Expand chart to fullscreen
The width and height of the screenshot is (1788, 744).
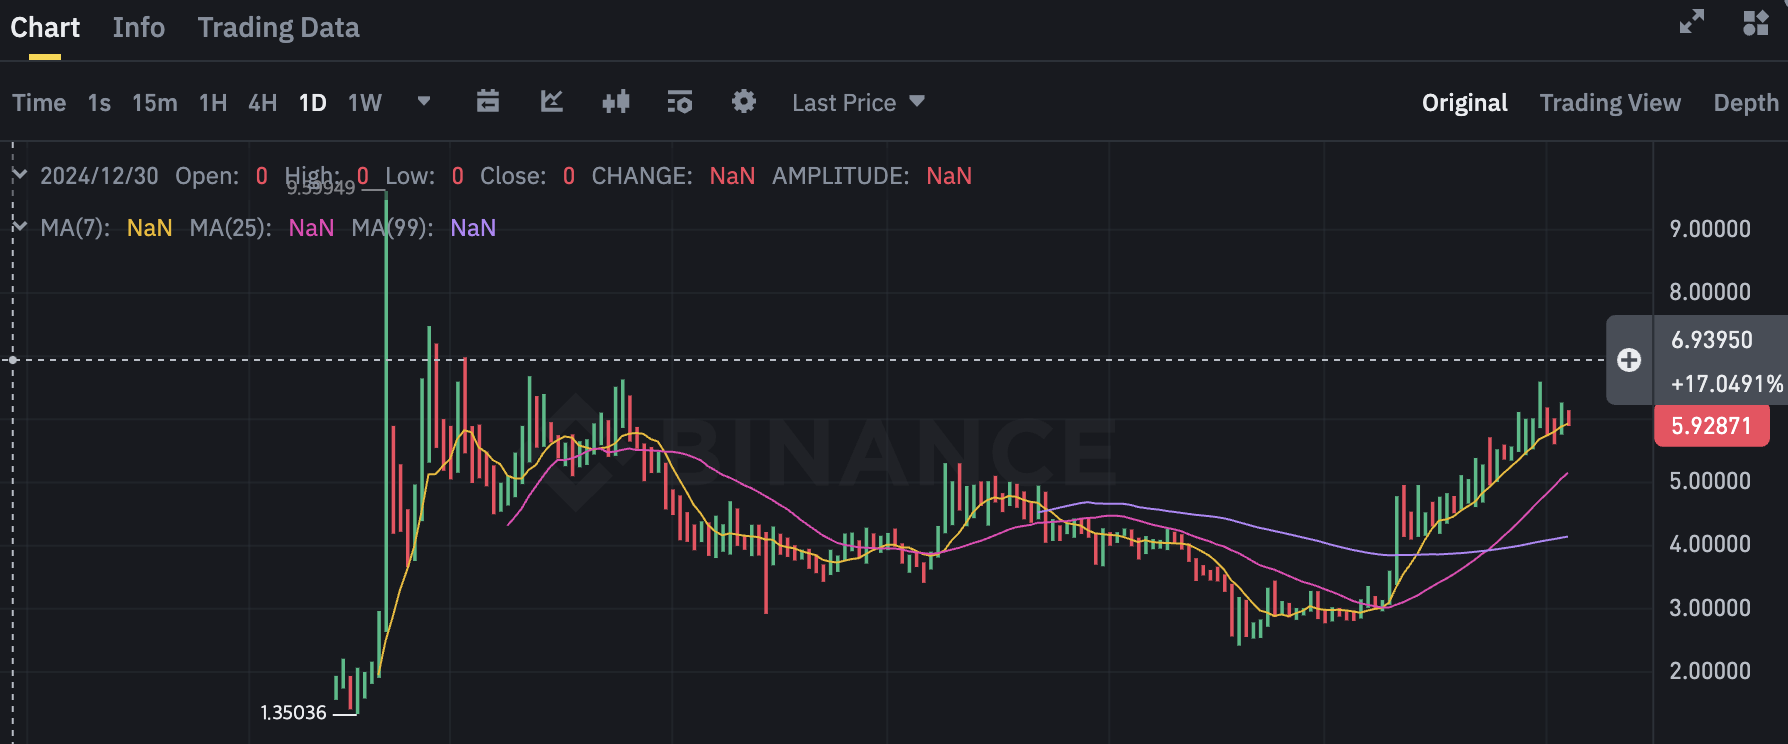click(x=1692, y=22)
